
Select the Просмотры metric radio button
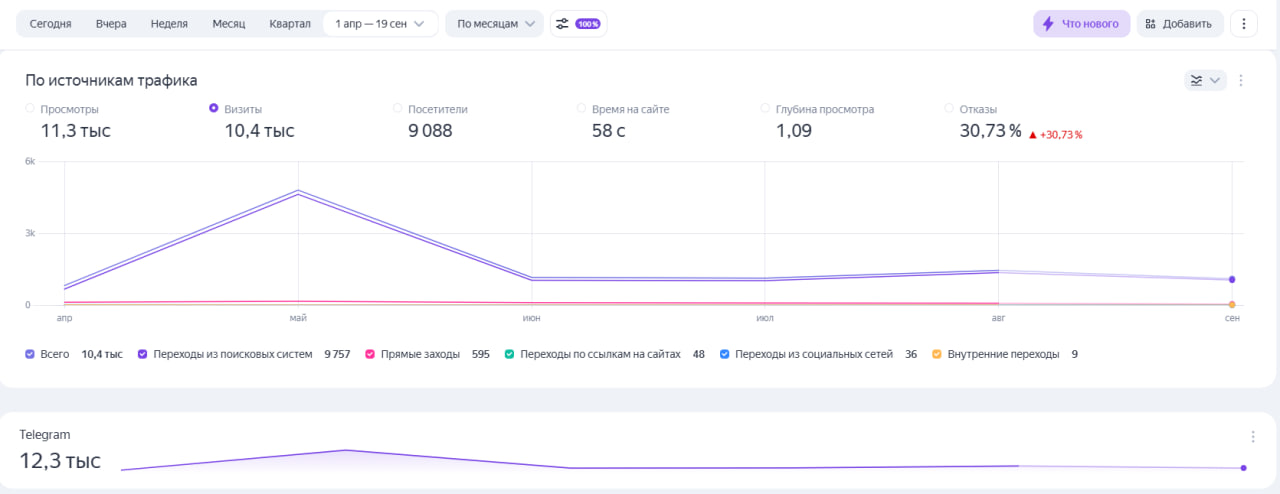point(30,108)
